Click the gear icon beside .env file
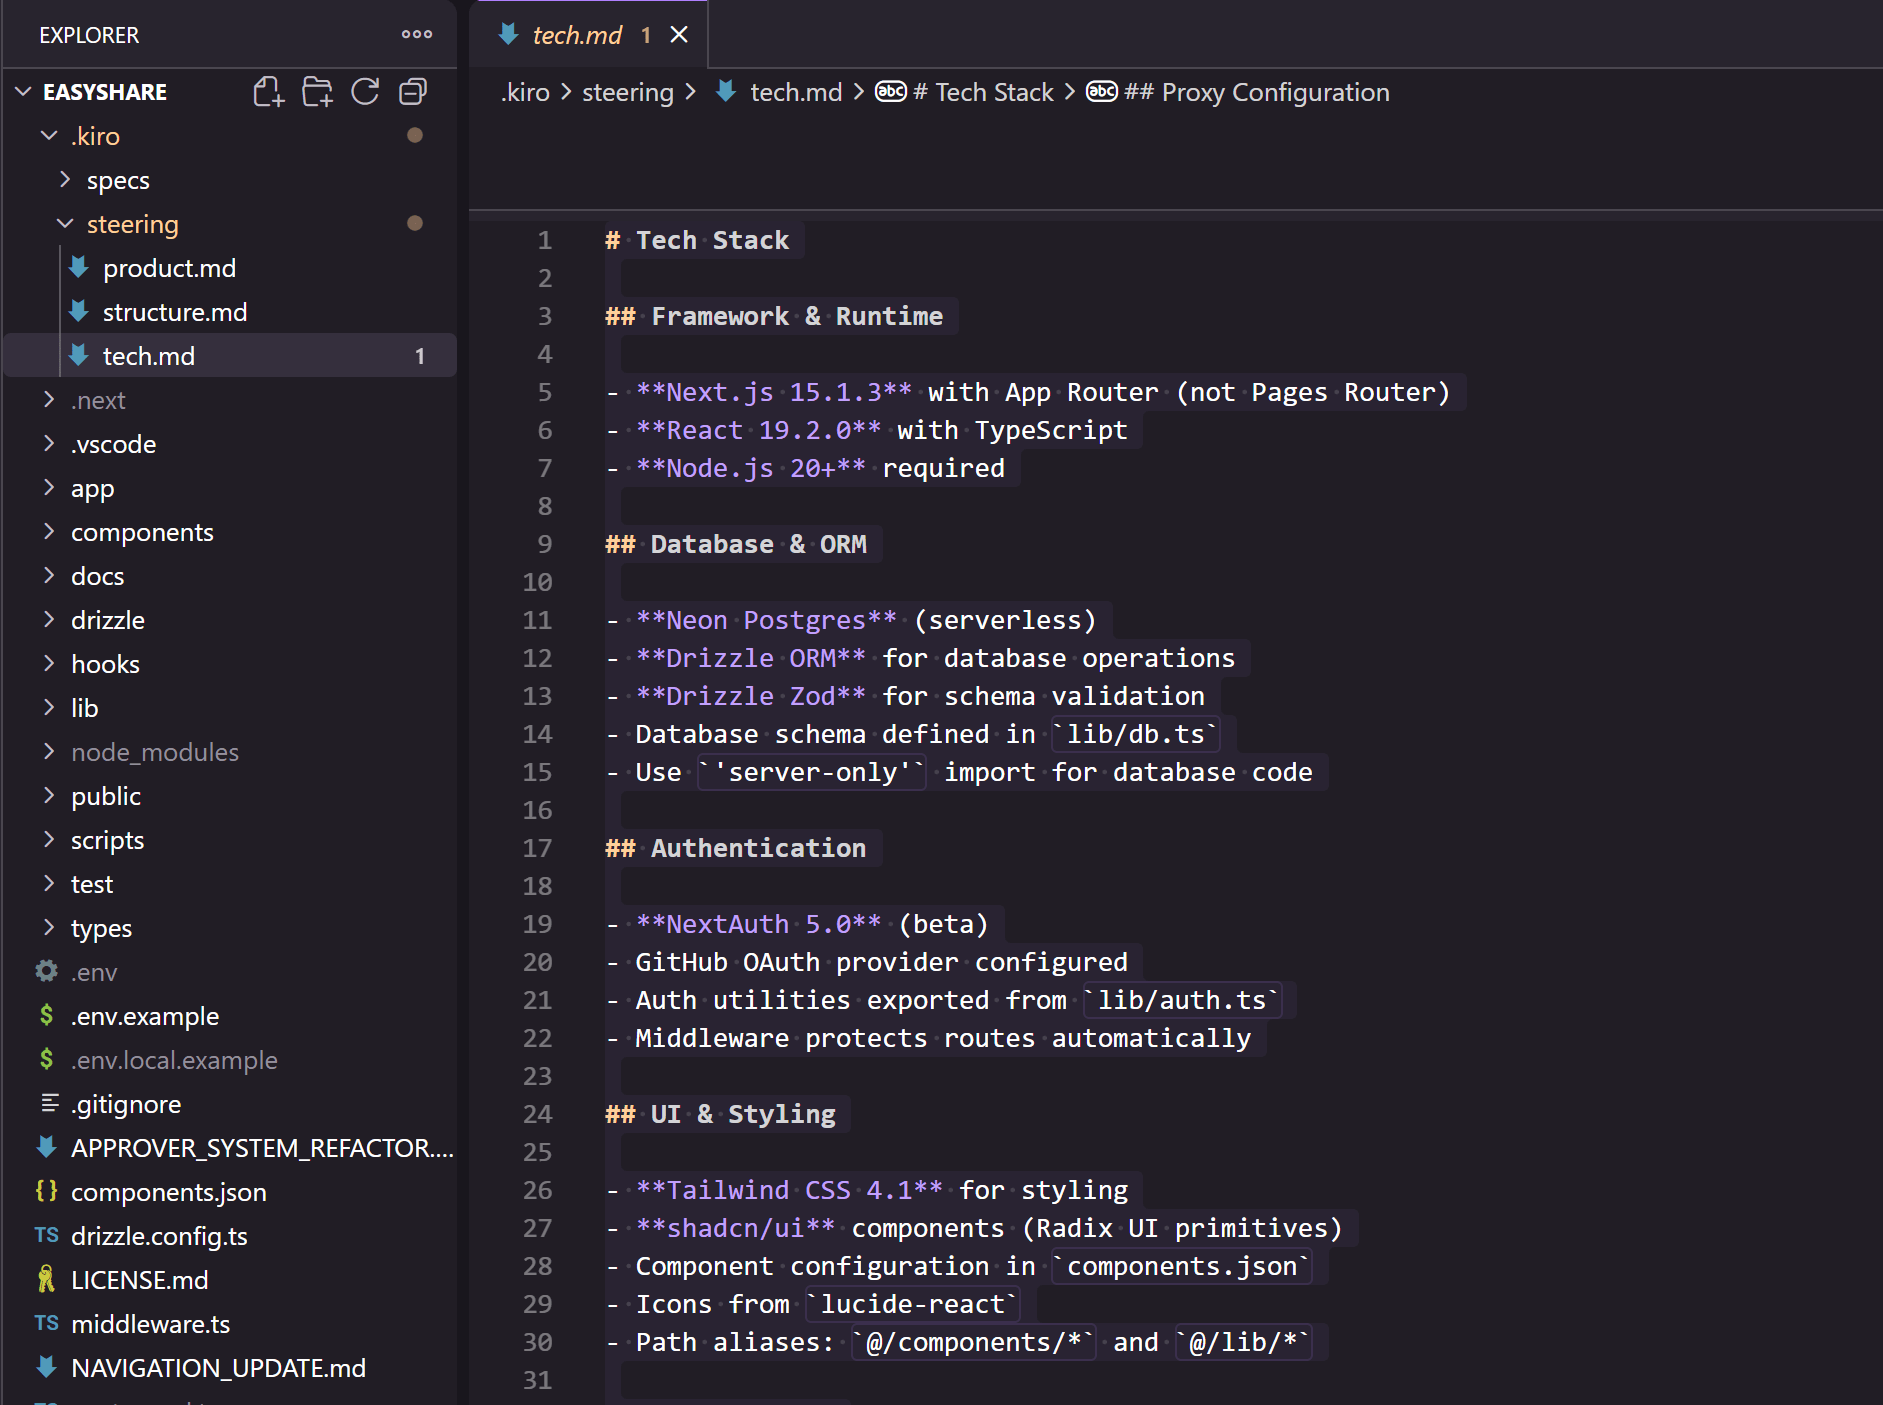The image size is (1883, 1405). (x=46, y=971)
